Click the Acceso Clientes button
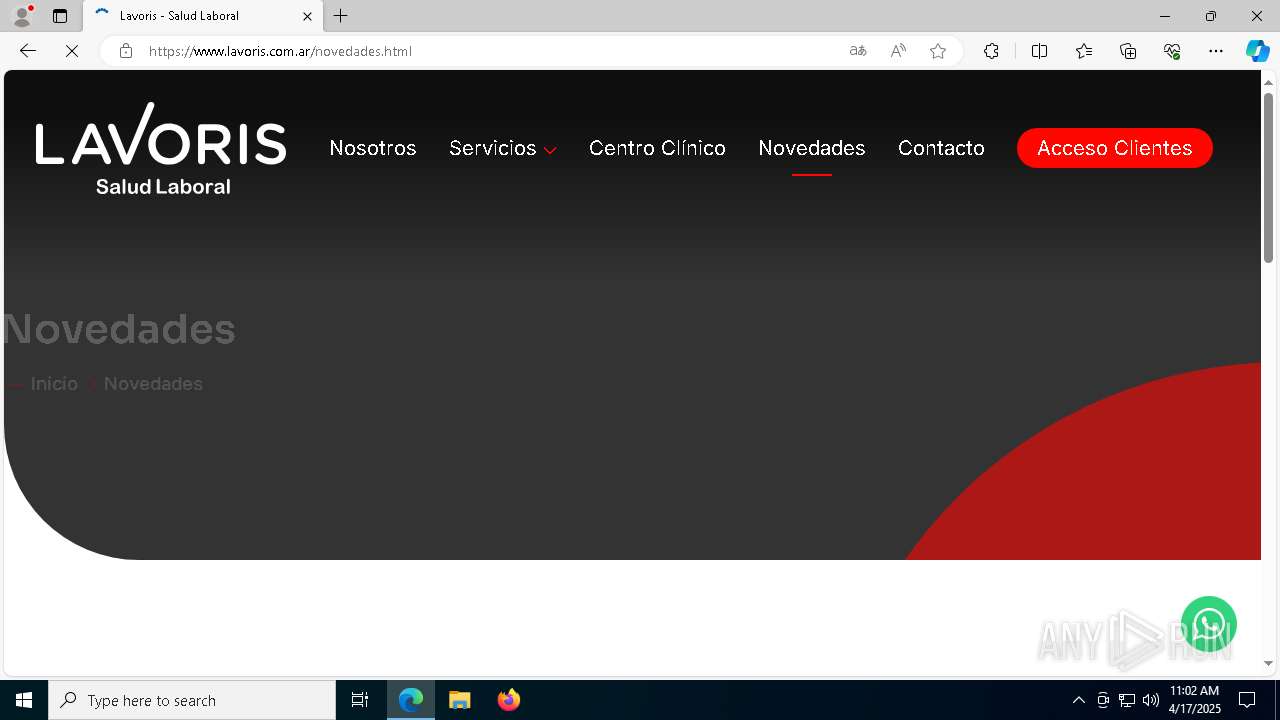Viewport: 1280px width, 720px height. [1115, 148]
